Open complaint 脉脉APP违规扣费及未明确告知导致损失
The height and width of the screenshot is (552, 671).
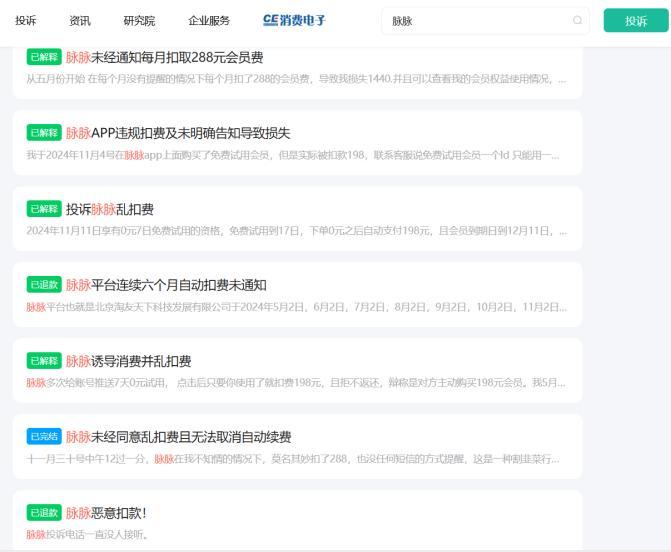178,133
